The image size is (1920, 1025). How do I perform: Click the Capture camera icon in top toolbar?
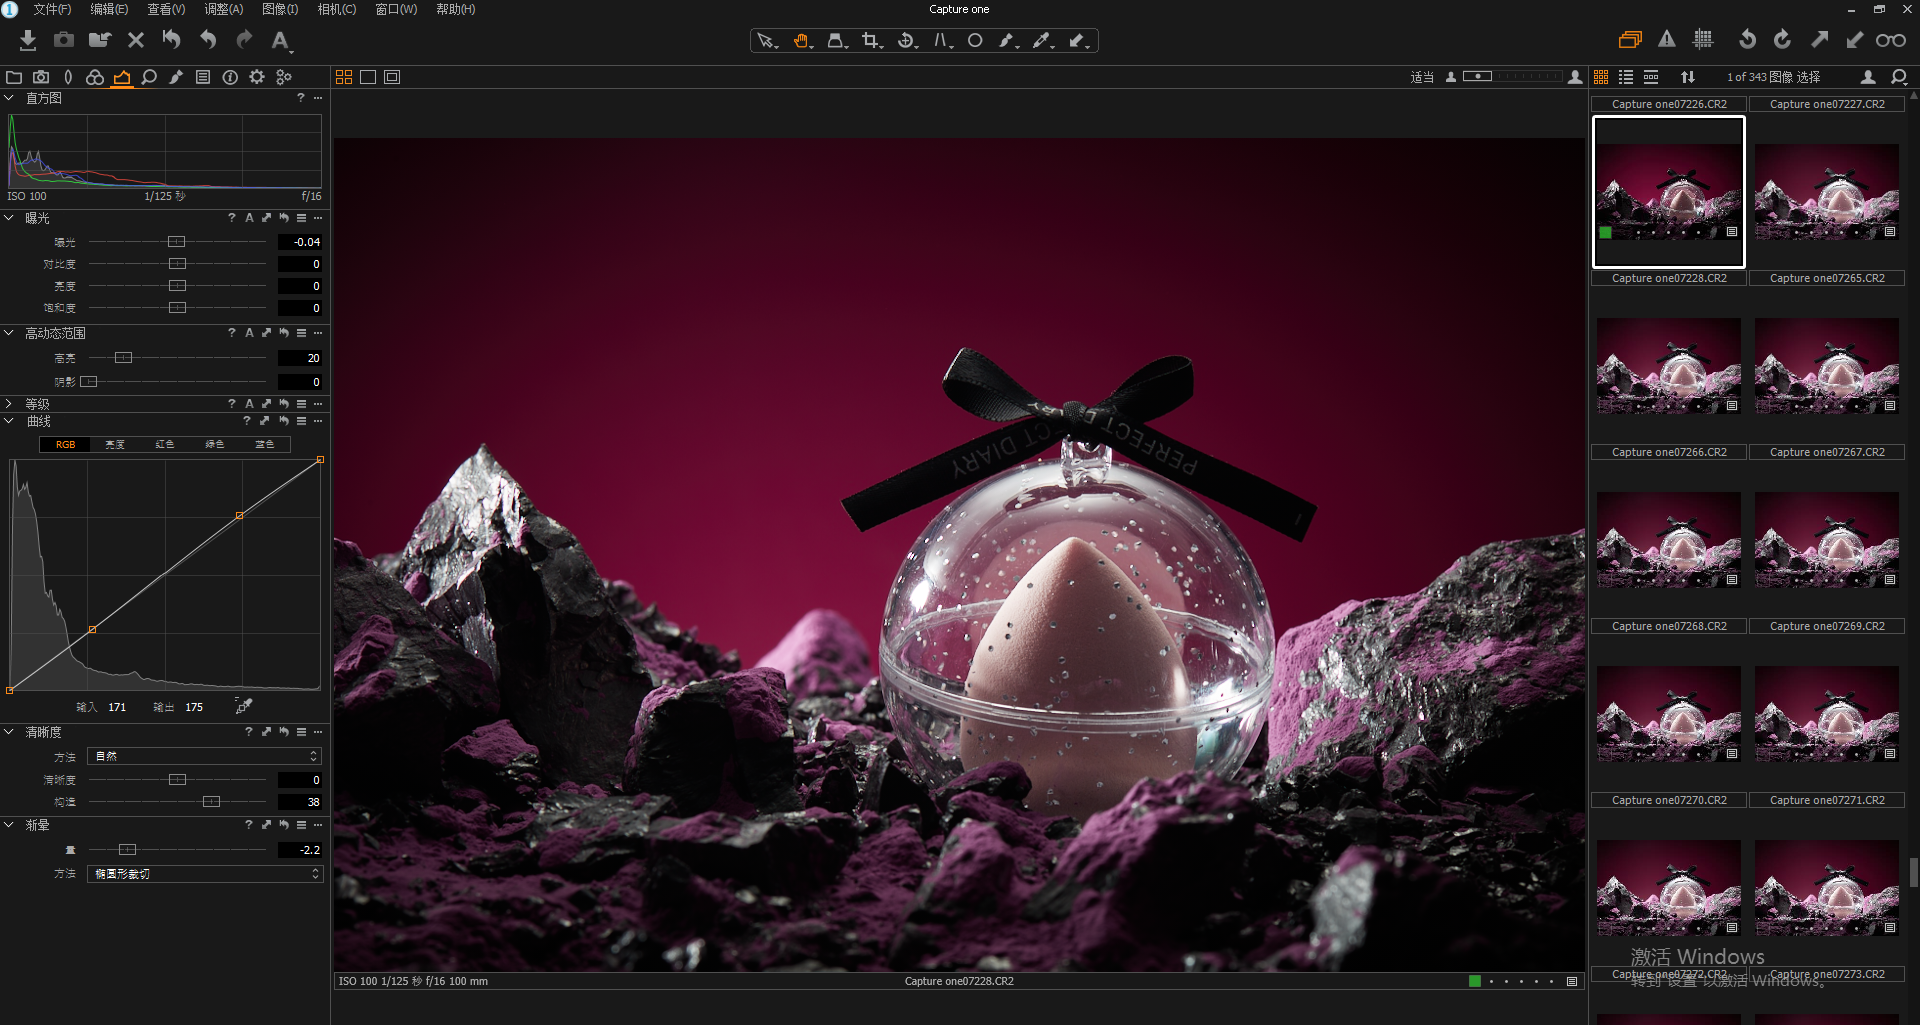[x=64, y=40]
